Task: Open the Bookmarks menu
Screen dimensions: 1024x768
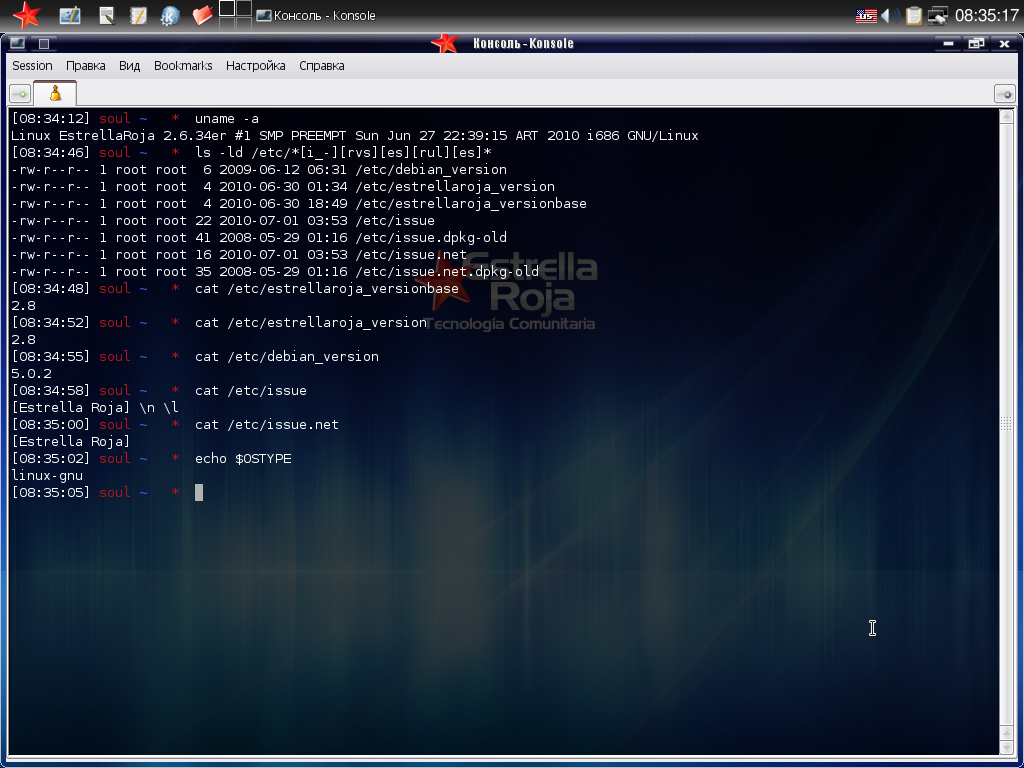Action: point(183,65)
